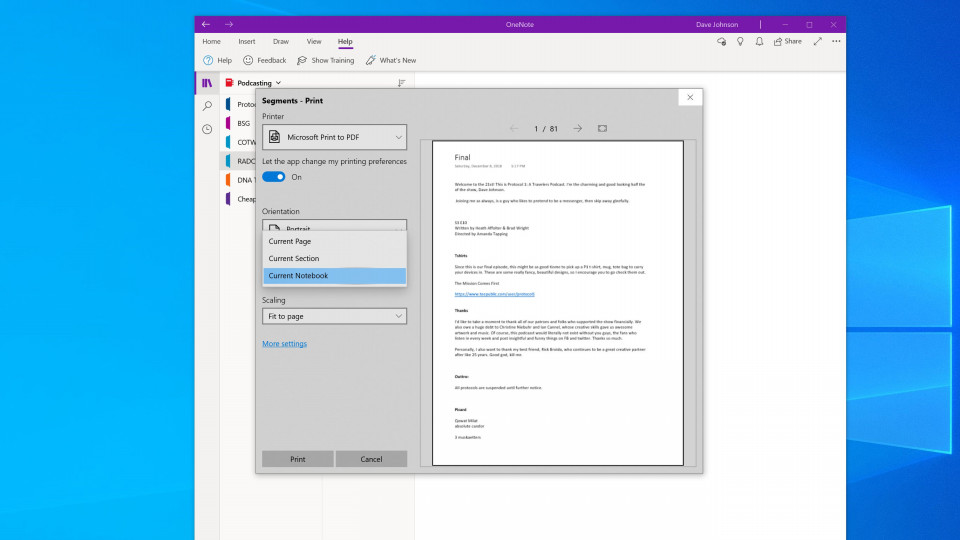This screenshot has width=960, height=540.
Task: Click the lightbulb Tell Me icon
Action: [x=740, y=42]
